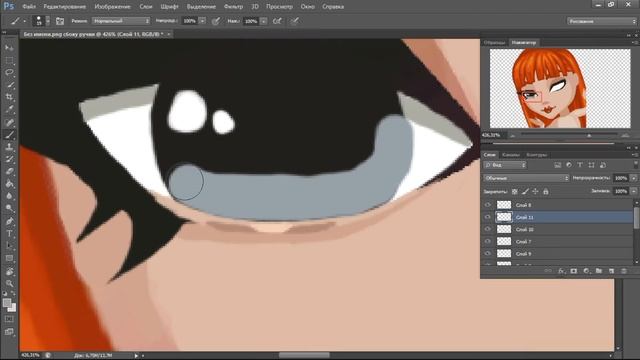This screenshot has width=640, height=360.
Task: Open the brush panel toggle icon
Action: point(60,21)
